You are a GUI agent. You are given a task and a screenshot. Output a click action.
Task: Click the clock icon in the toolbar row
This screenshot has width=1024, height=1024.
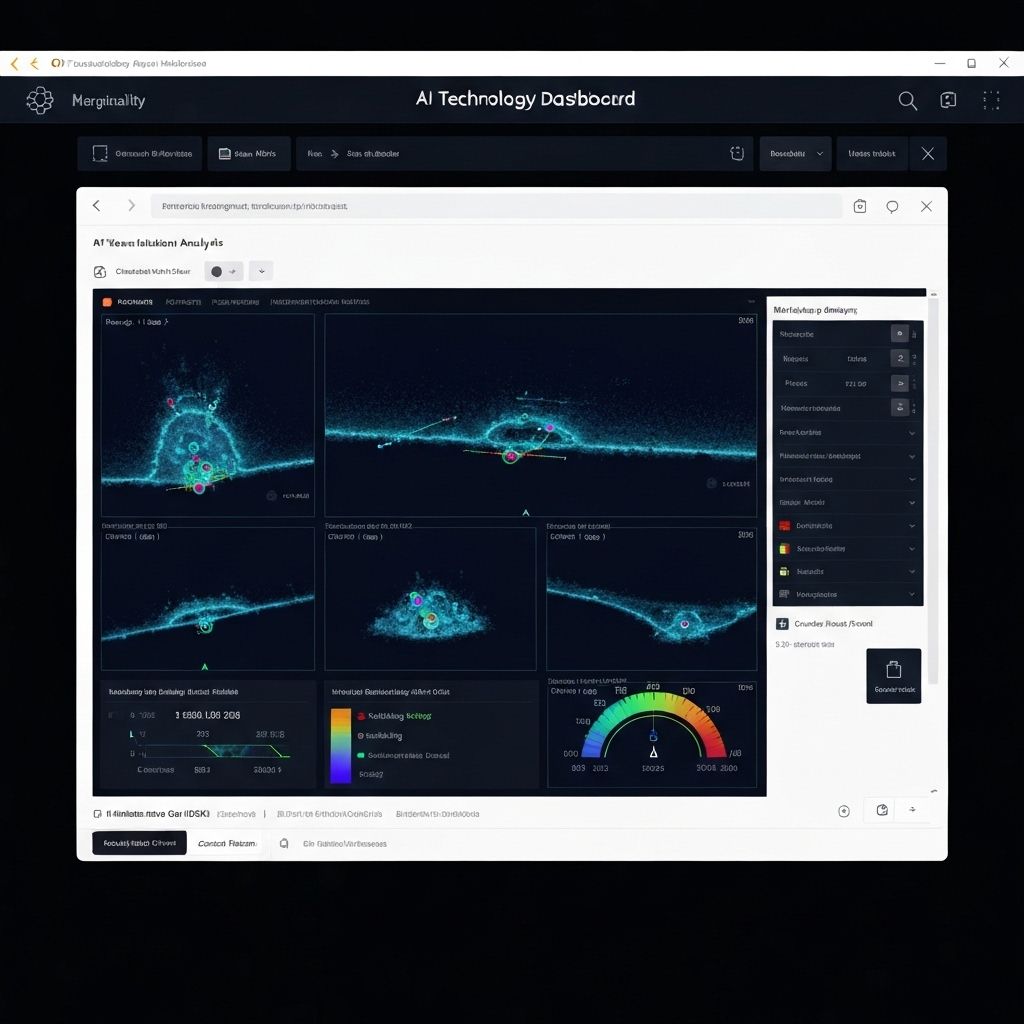(x=736, y=153)
